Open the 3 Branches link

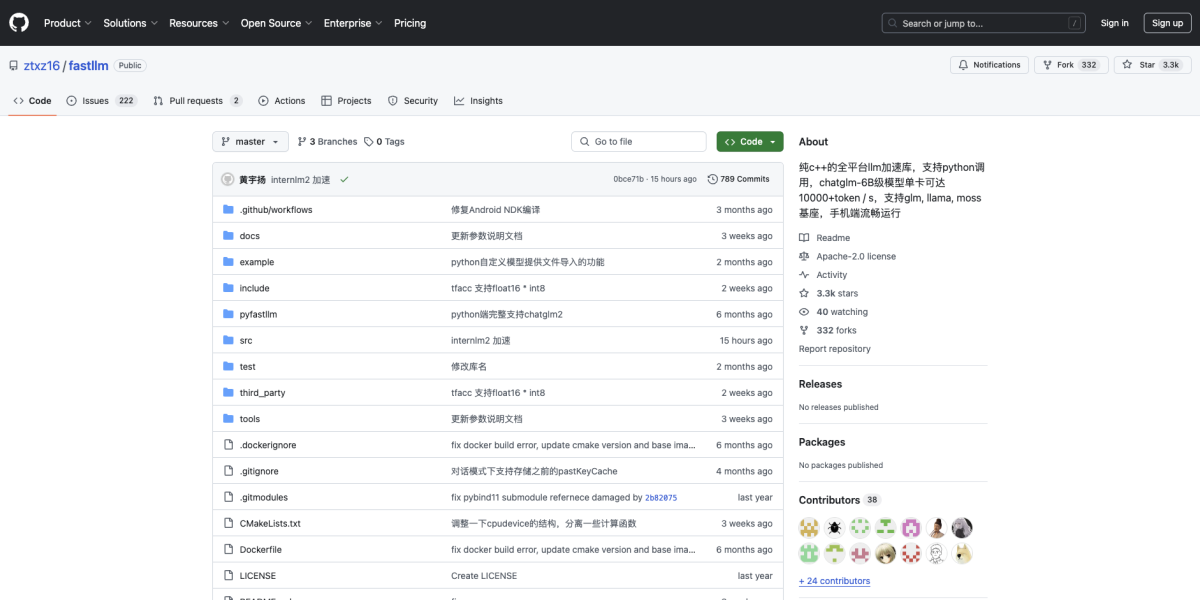pos(327,142)
